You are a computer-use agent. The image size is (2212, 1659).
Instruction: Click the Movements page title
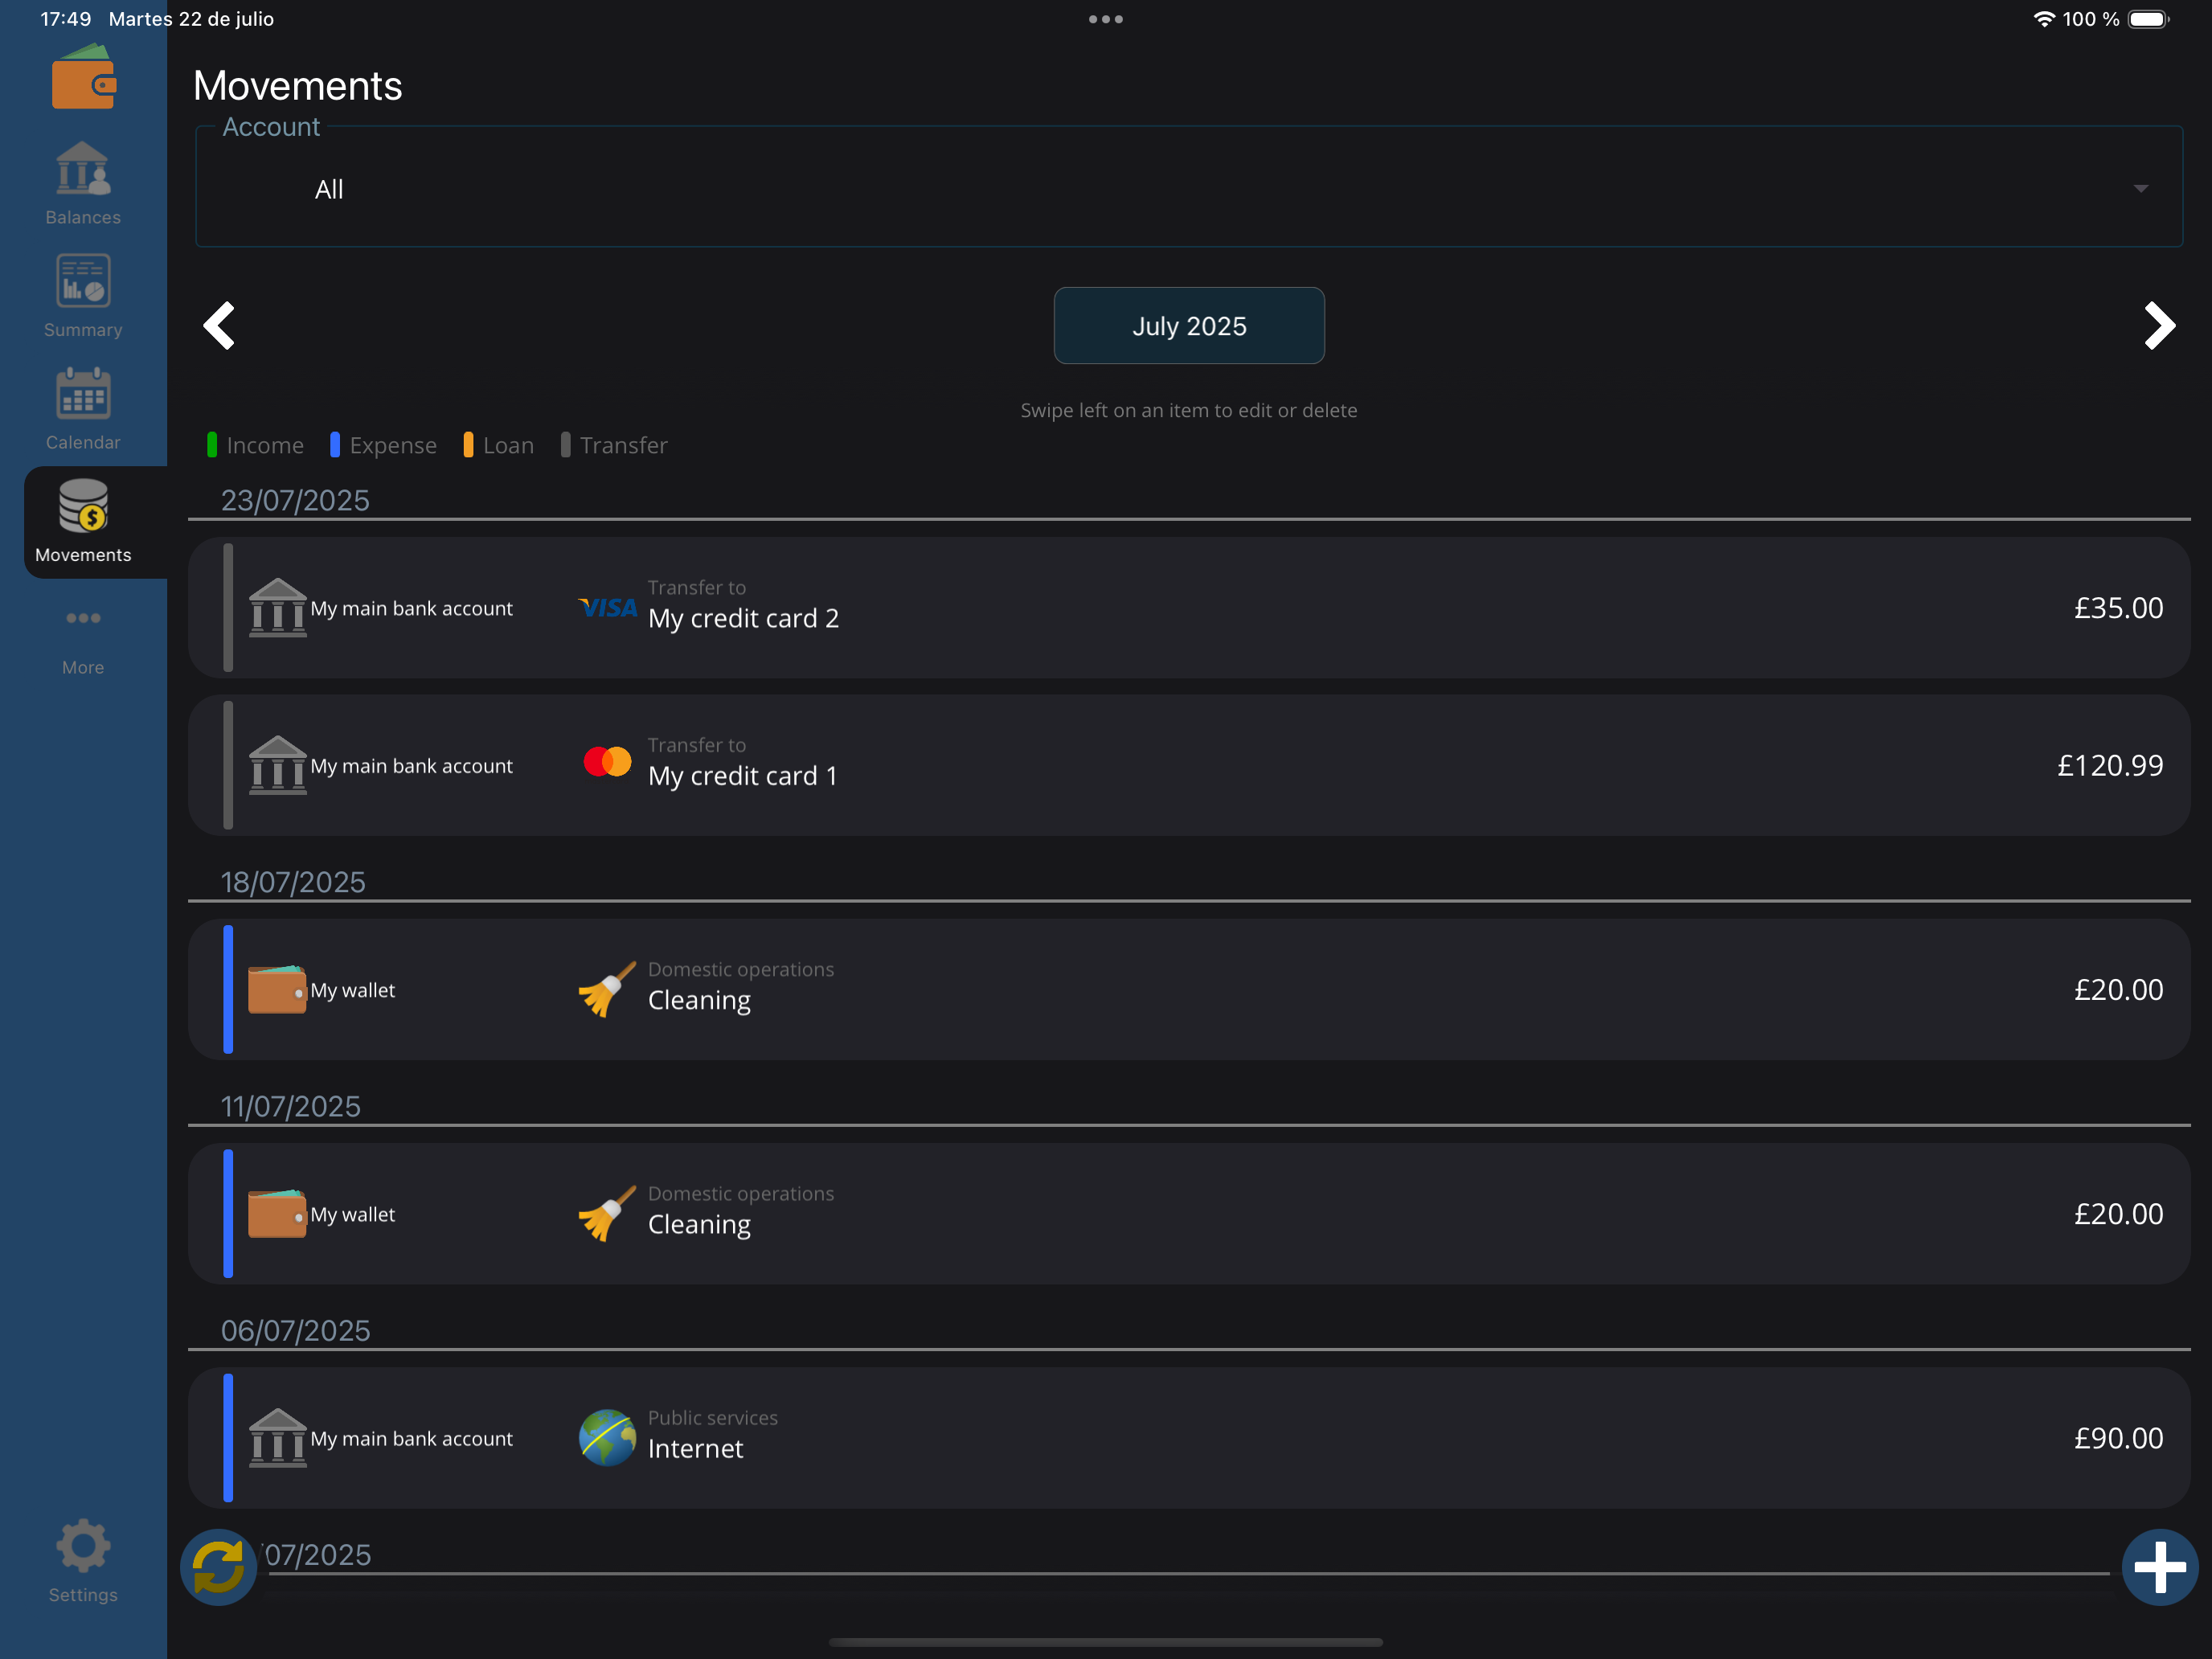(x=297, y=86)
